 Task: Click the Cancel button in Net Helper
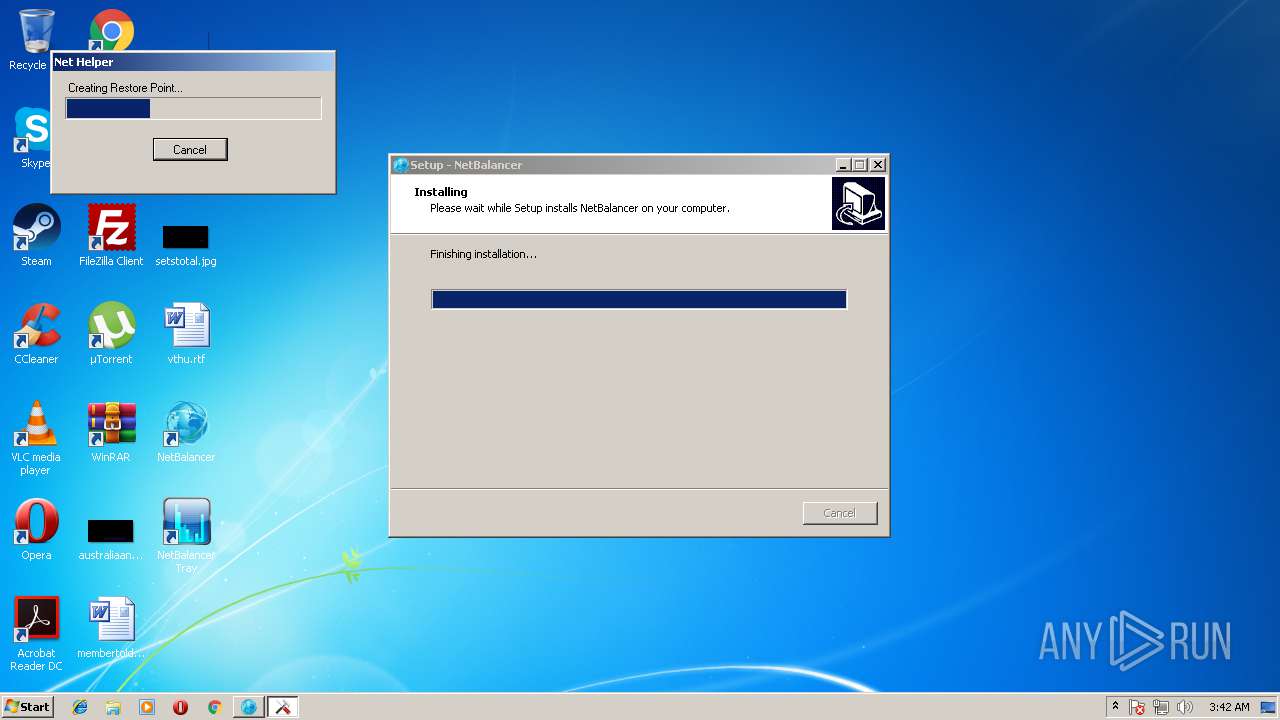coord(190,149)
